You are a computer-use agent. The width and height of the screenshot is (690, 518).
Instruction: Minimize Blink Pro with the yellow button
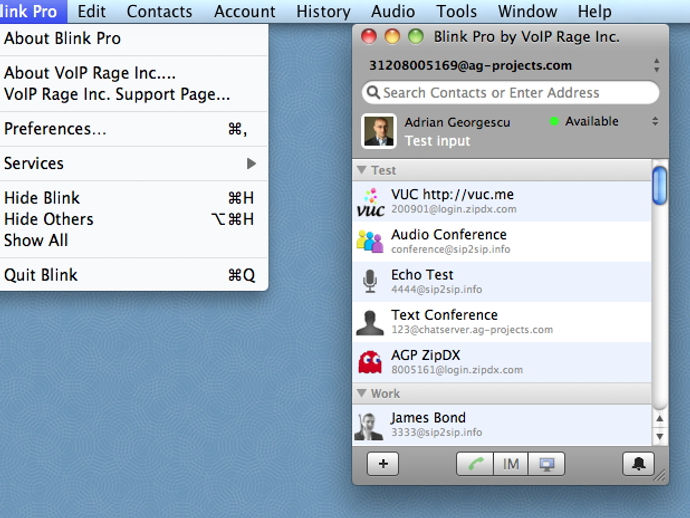click(392, 36)
